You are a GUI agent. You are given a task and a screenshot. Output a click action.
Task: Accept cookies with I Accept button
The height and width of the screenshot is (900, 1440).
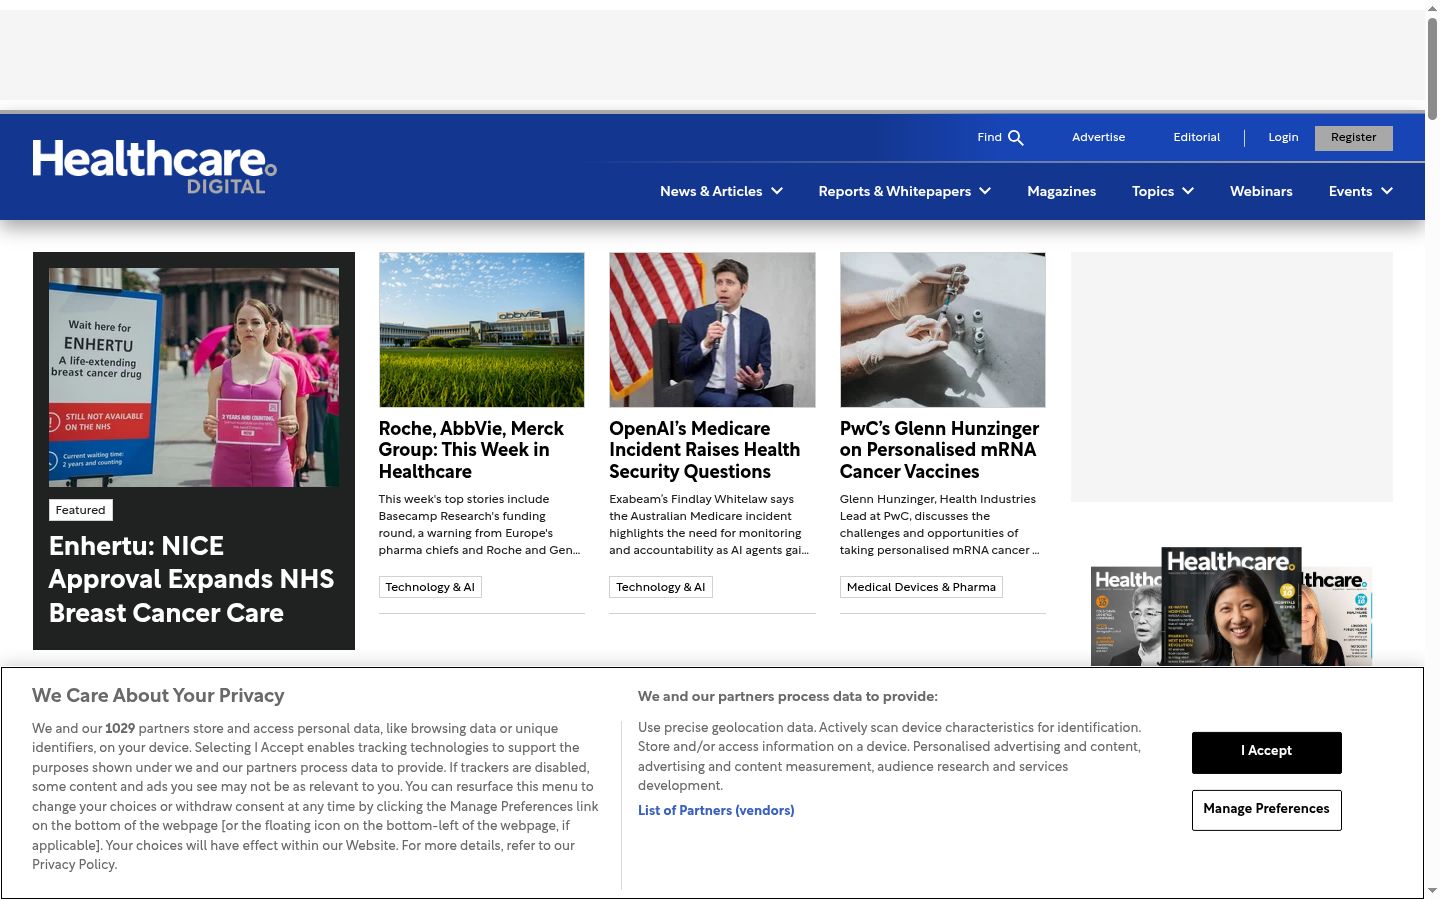coord(1267,752)
